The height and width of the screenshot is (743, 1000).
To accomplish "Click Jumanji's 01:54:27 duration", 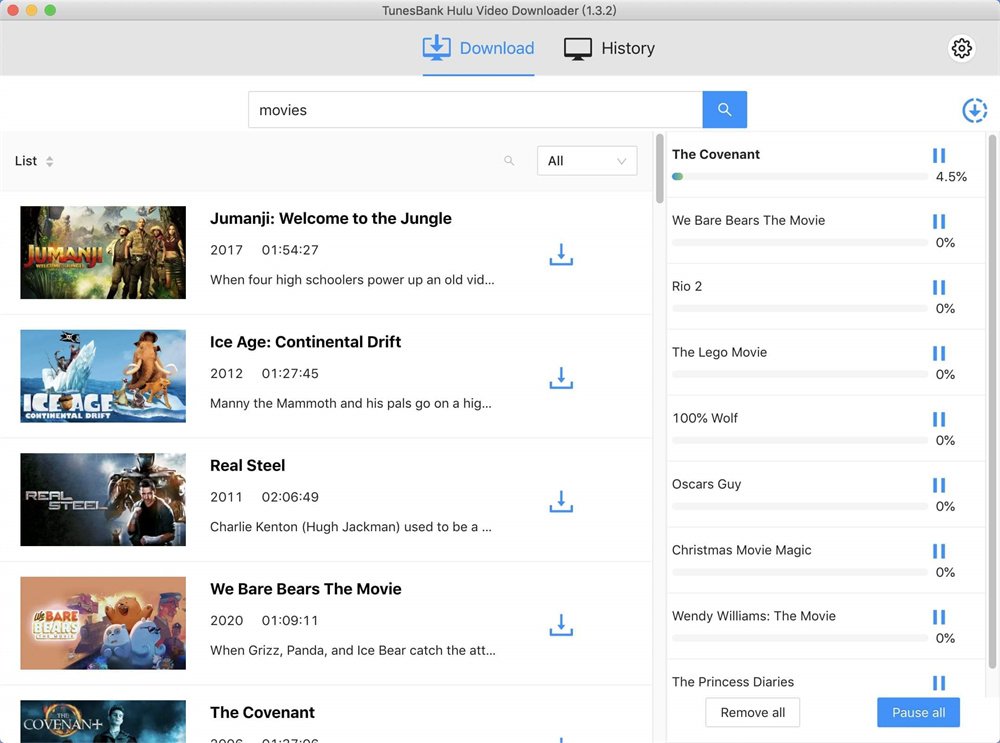I will [290, 250].
